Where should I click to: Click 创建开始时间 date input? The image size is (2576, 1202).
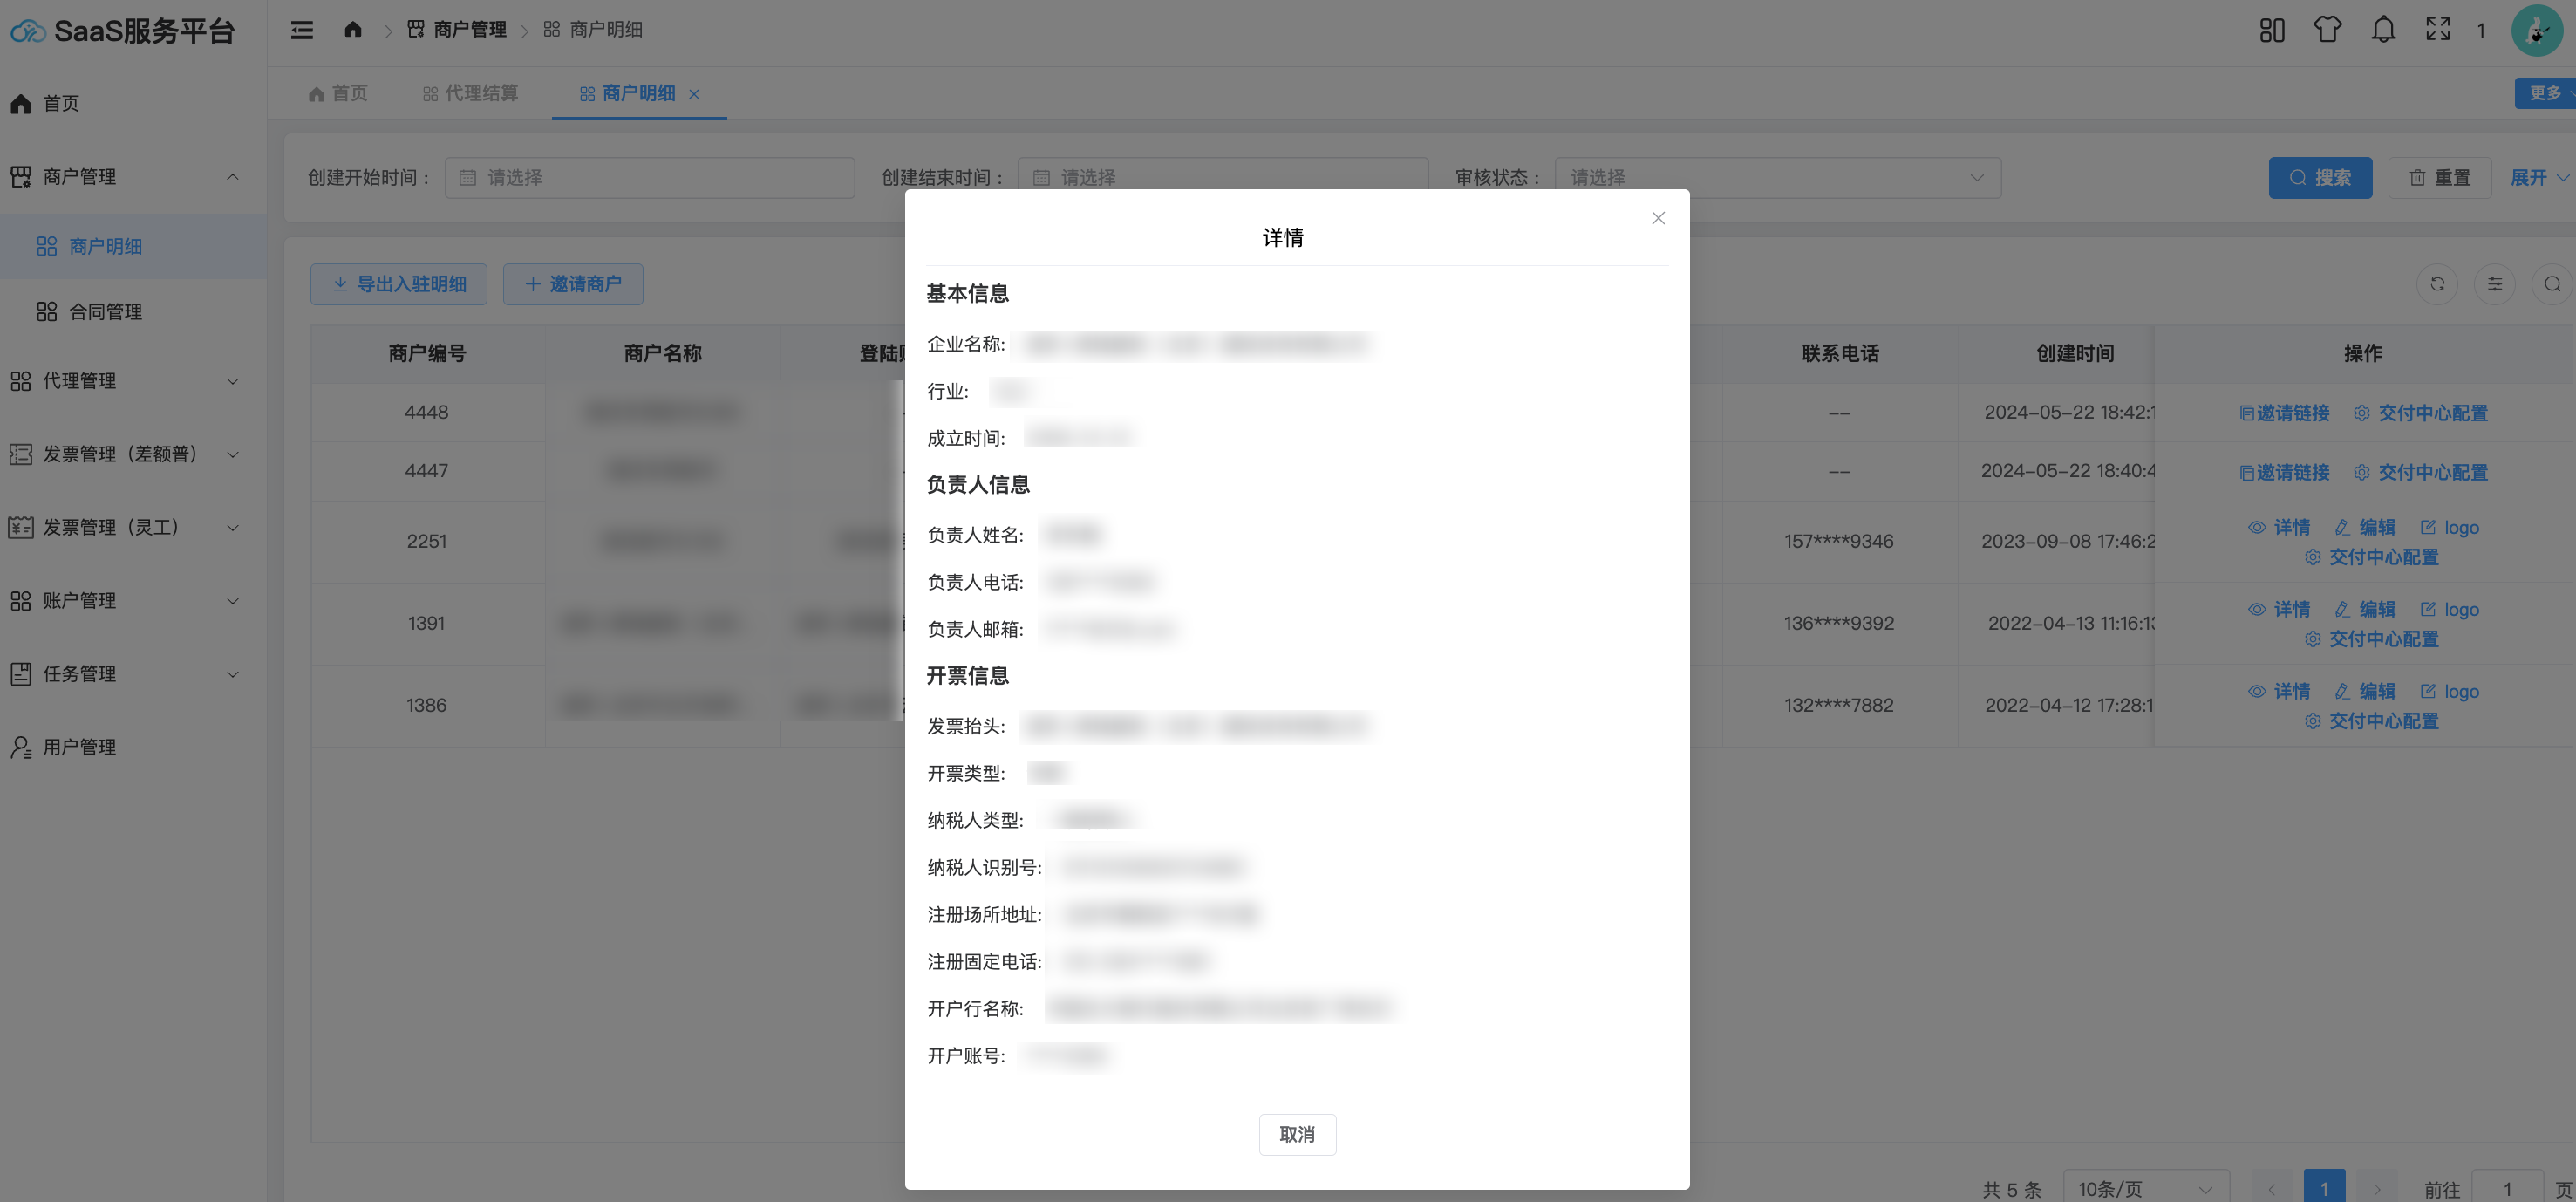[650, 177]
